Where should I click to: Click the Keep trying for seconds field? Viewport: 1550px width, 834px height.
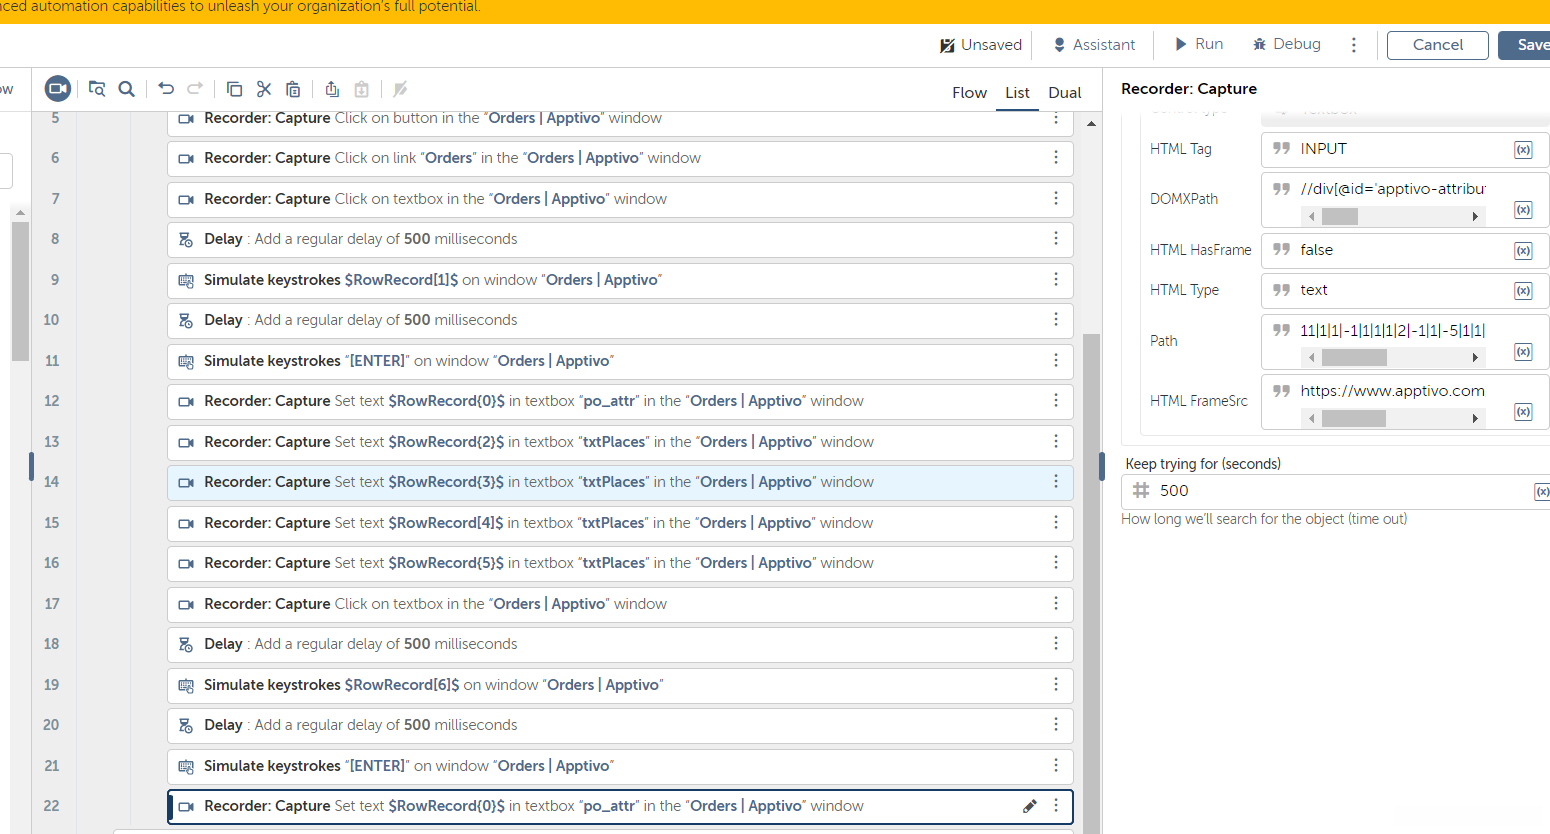point(1335,491)
